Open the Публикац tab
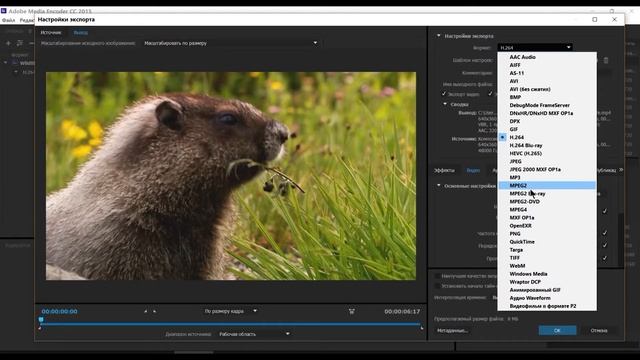The height and width of the screenshot is (360, 640). (x=606, y=170)
